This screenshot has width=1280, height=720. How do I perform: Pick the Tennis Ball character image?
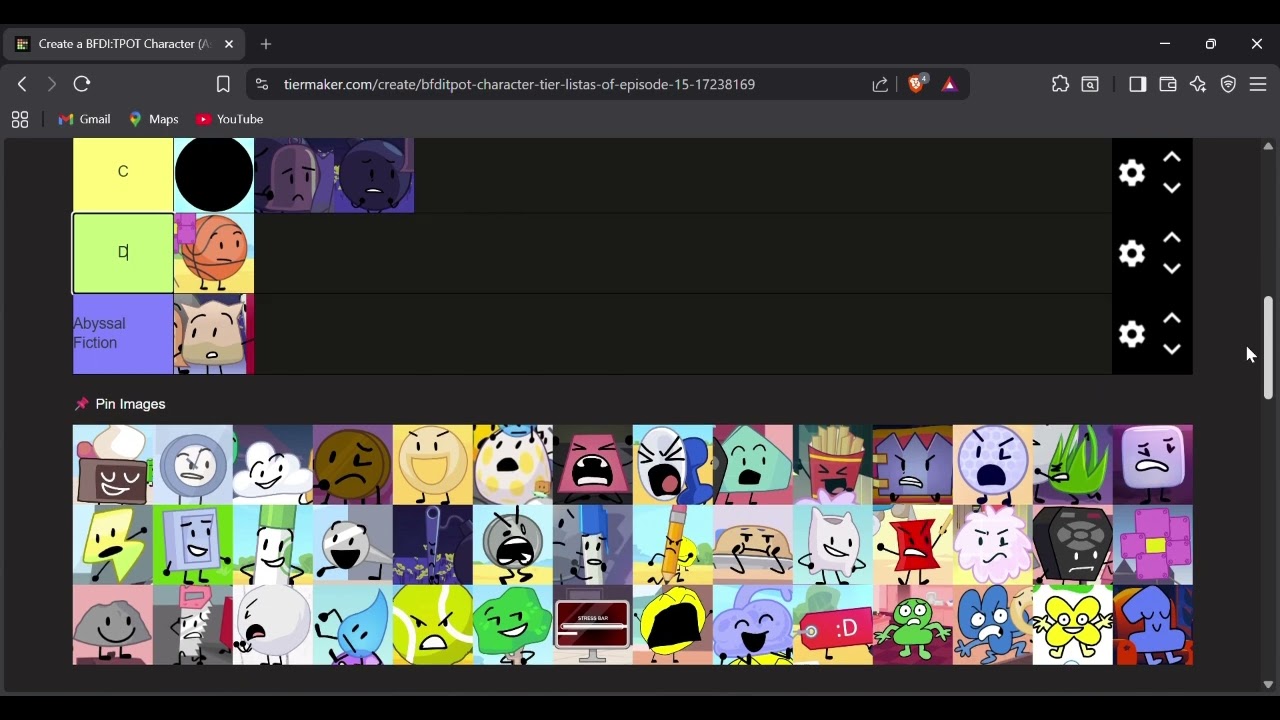tap(433, 625)
